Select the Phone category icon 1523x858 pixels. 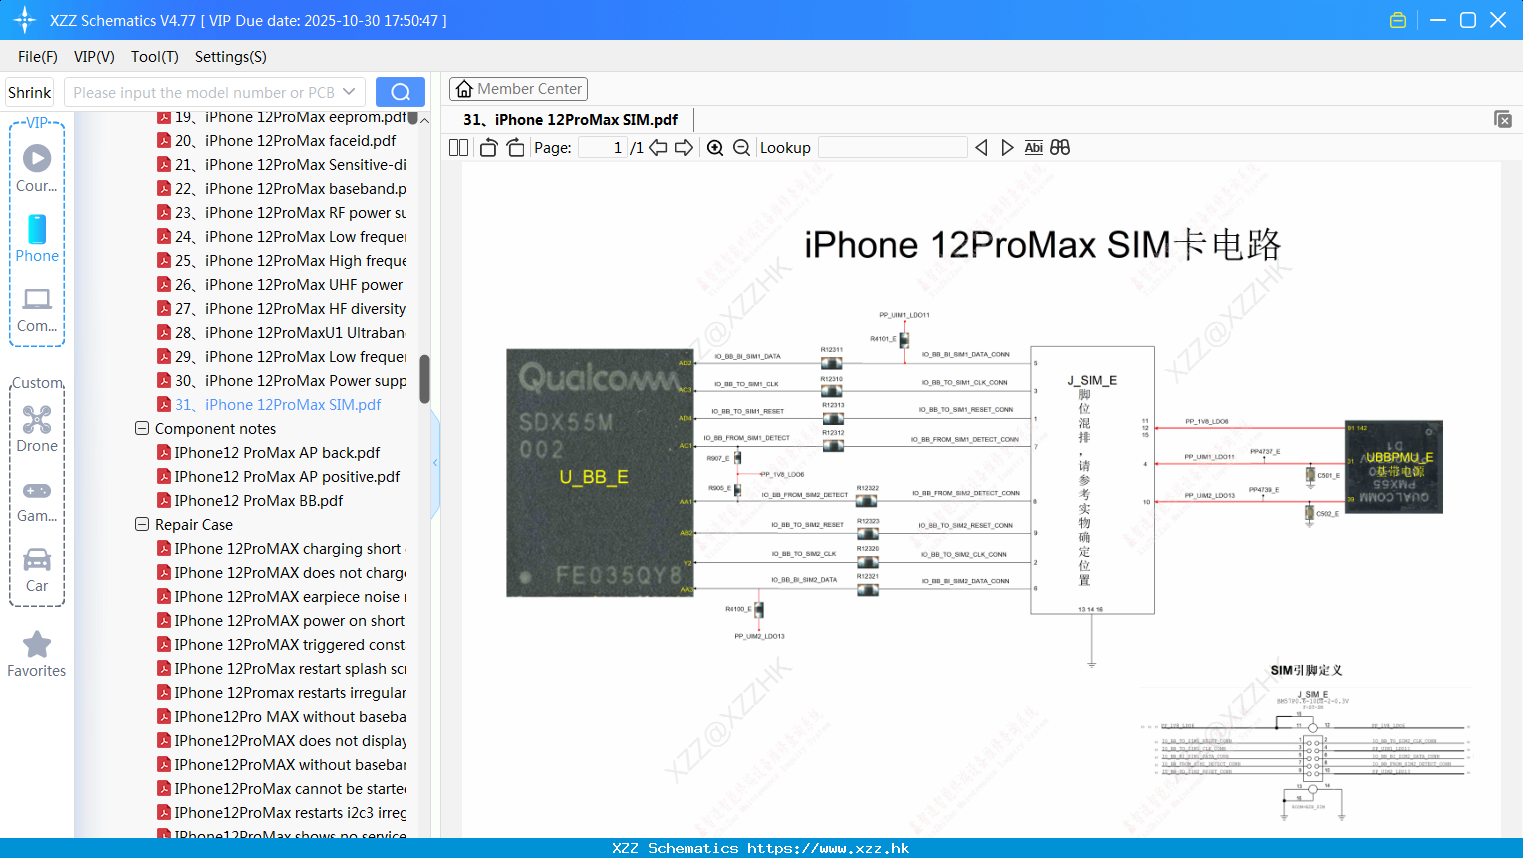[x=37, y=239]
